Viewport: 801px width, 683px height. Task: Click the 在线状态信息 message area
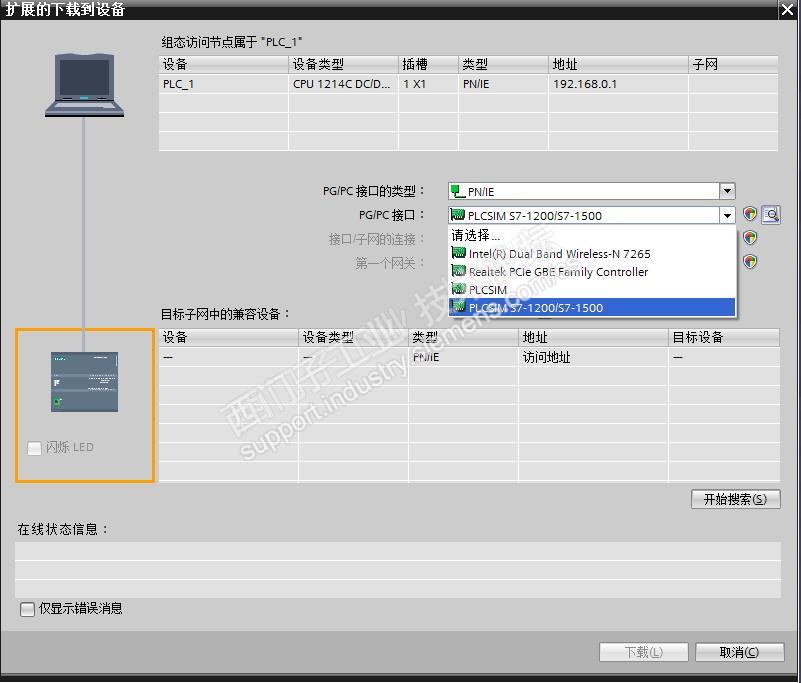[x=397, y=570]
